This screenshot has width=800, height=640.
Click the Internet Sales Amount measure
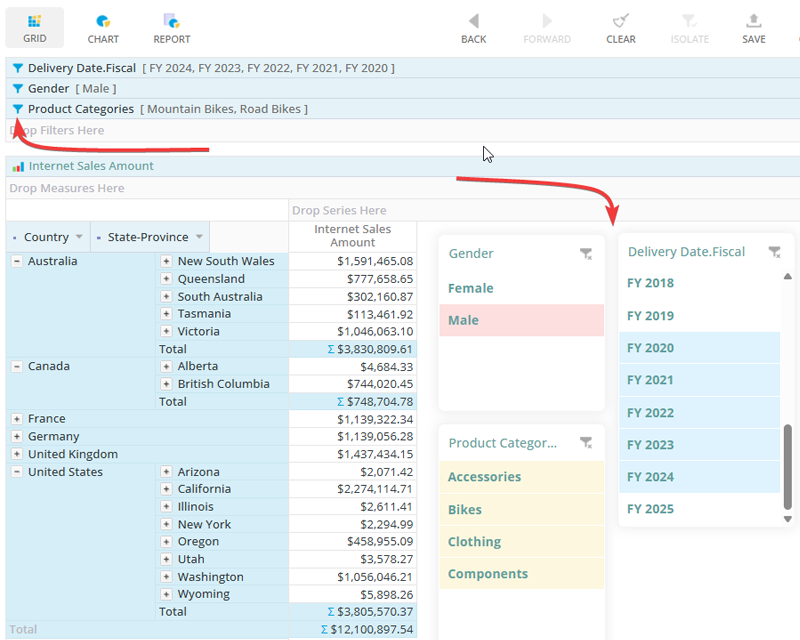tap(91, 166)
